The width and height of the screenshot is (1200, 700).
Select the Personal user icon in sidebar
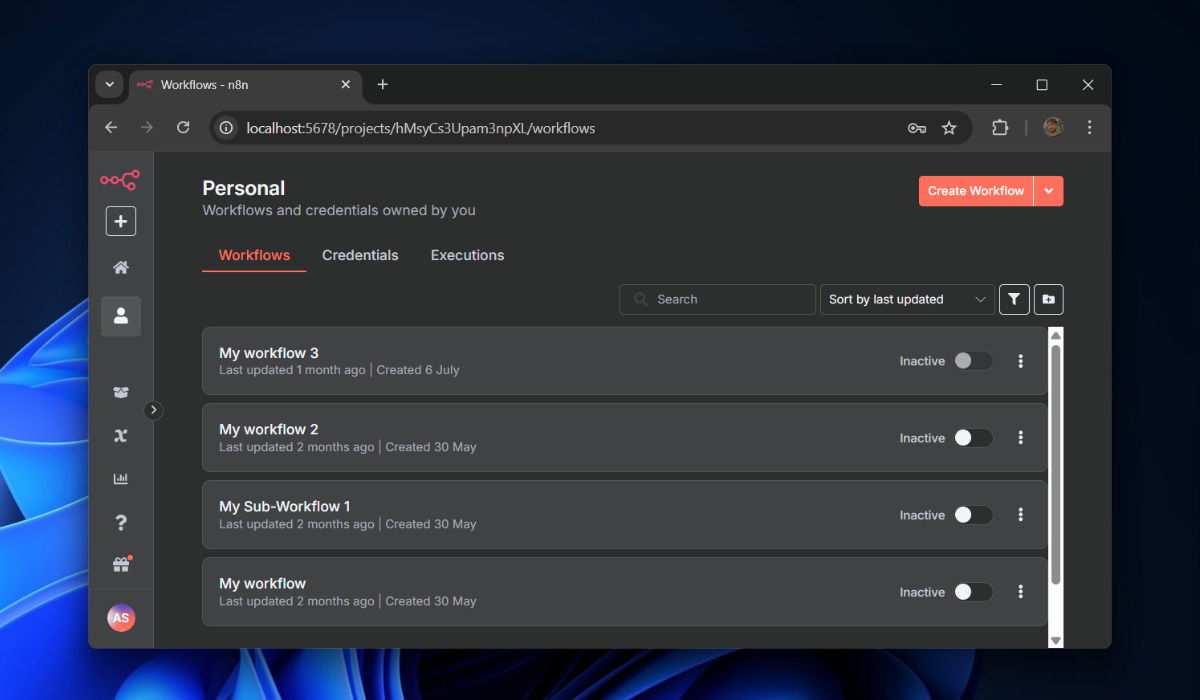[x=121, y=316]
